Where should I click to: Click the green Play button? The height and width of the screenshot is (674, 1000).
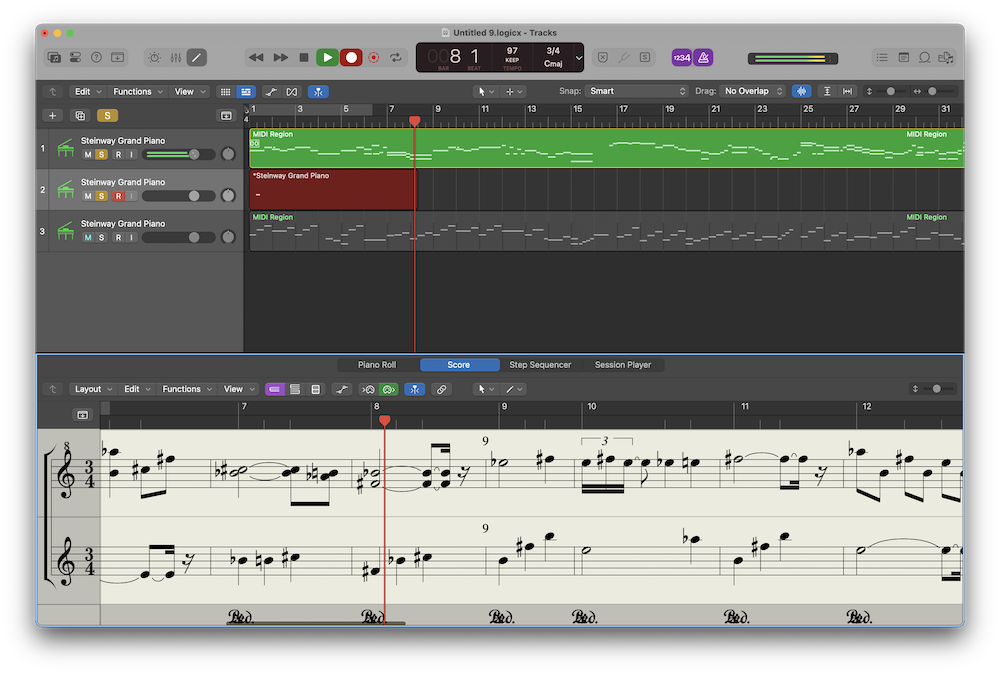tap(327, 58)
